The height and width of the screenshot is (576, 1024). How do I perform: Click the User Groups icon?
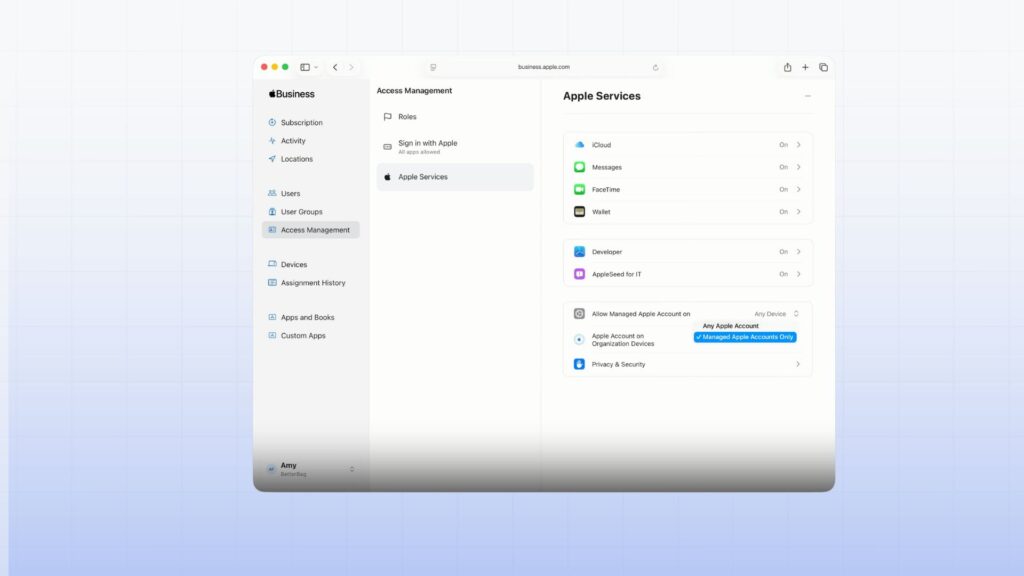(x=272, y=212)
